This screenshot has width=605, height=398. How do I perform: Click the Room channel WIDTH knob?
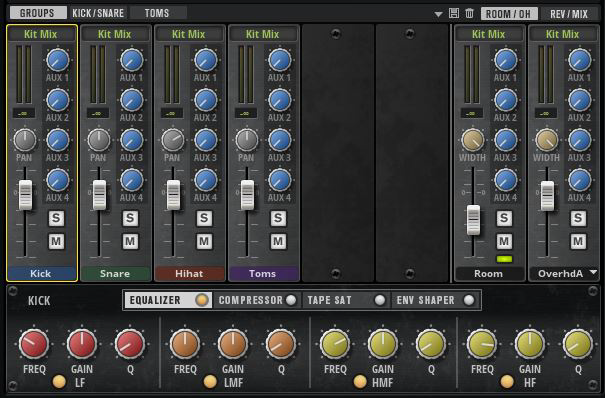473,140
